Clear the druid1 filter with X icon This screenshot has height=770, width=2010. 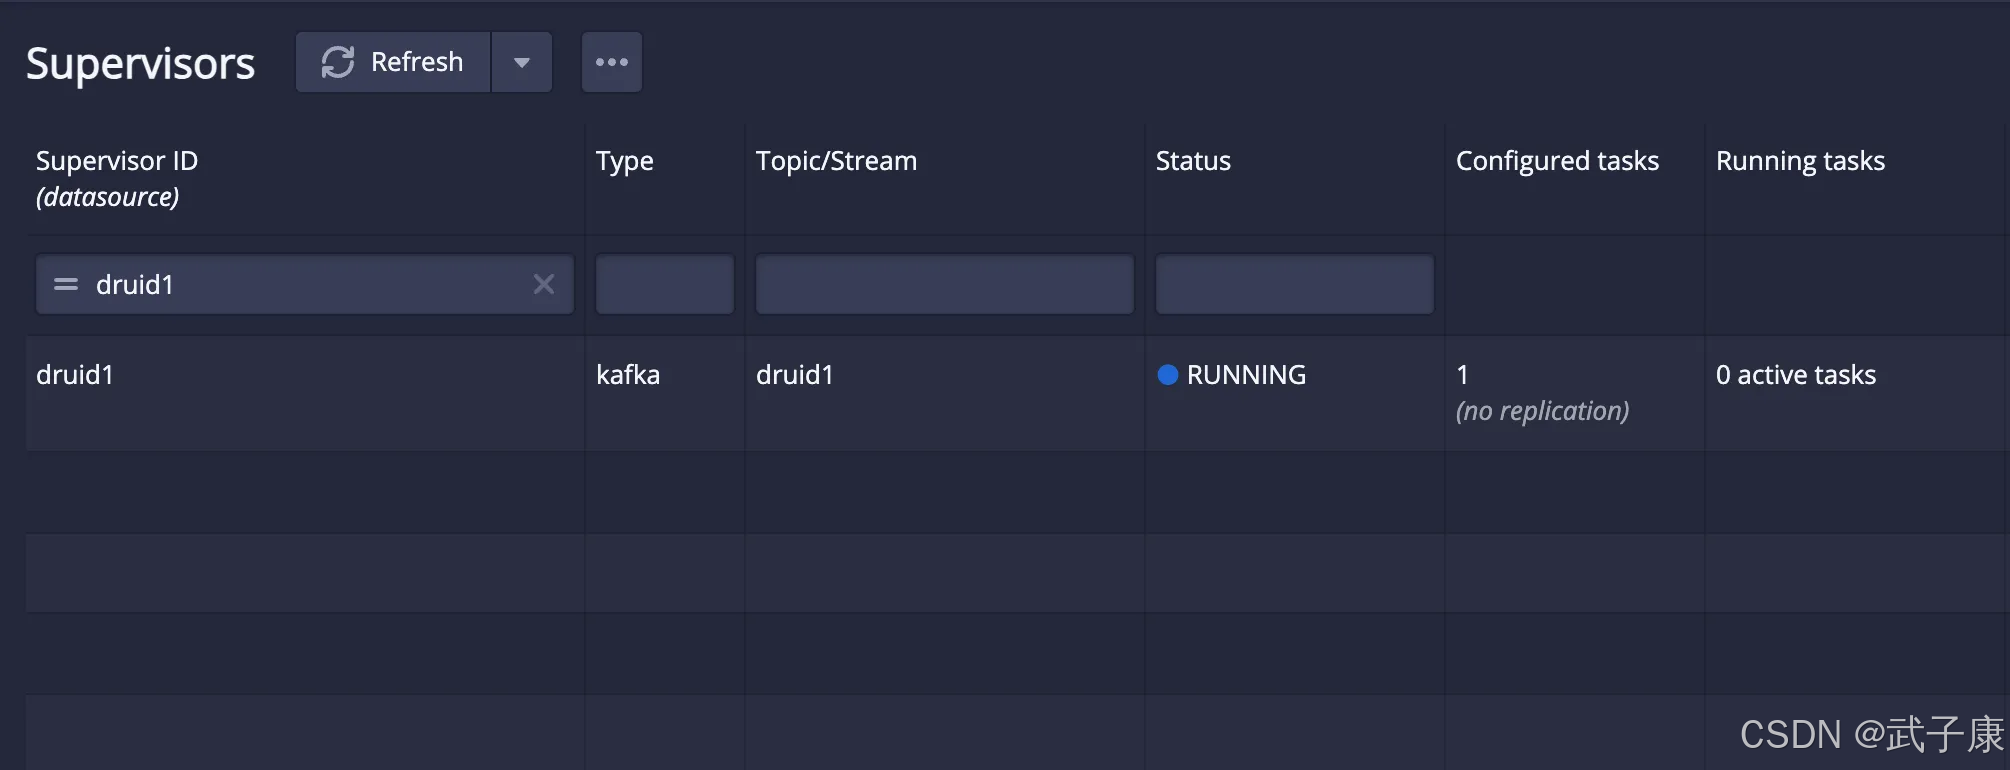click(544, 285)
